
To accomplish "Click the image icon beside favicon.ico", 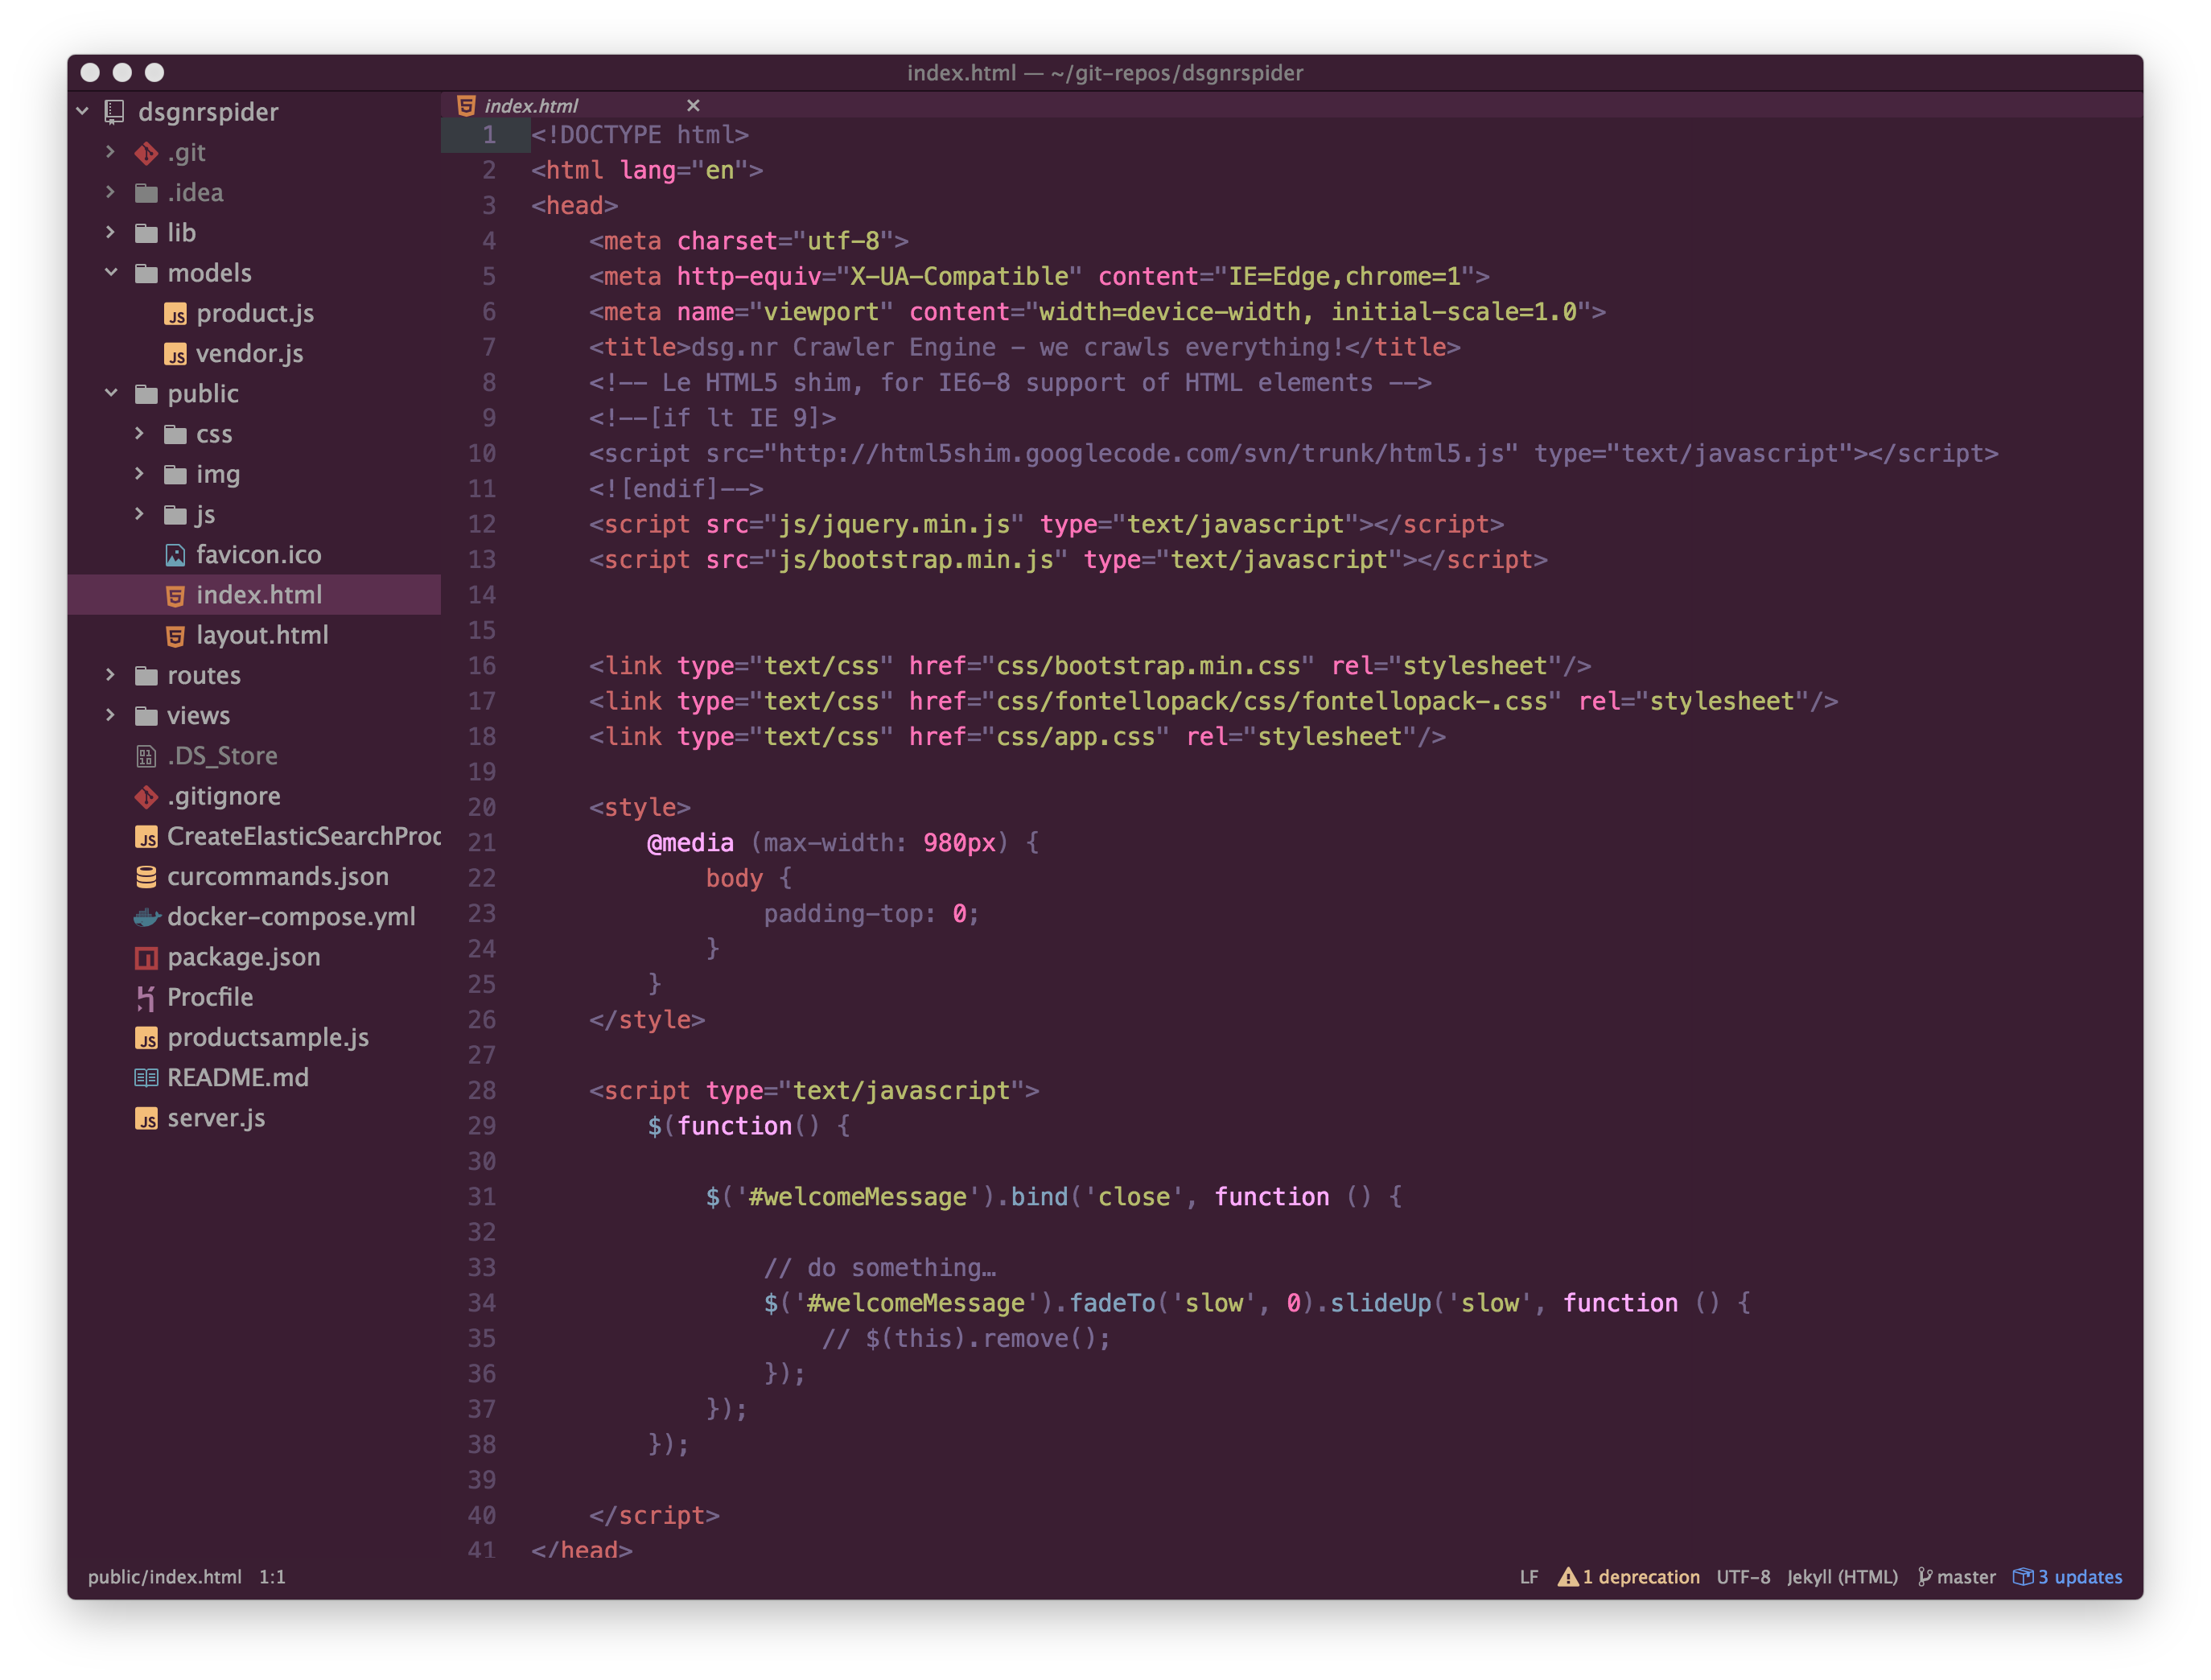I will click(x=175, y=555).
